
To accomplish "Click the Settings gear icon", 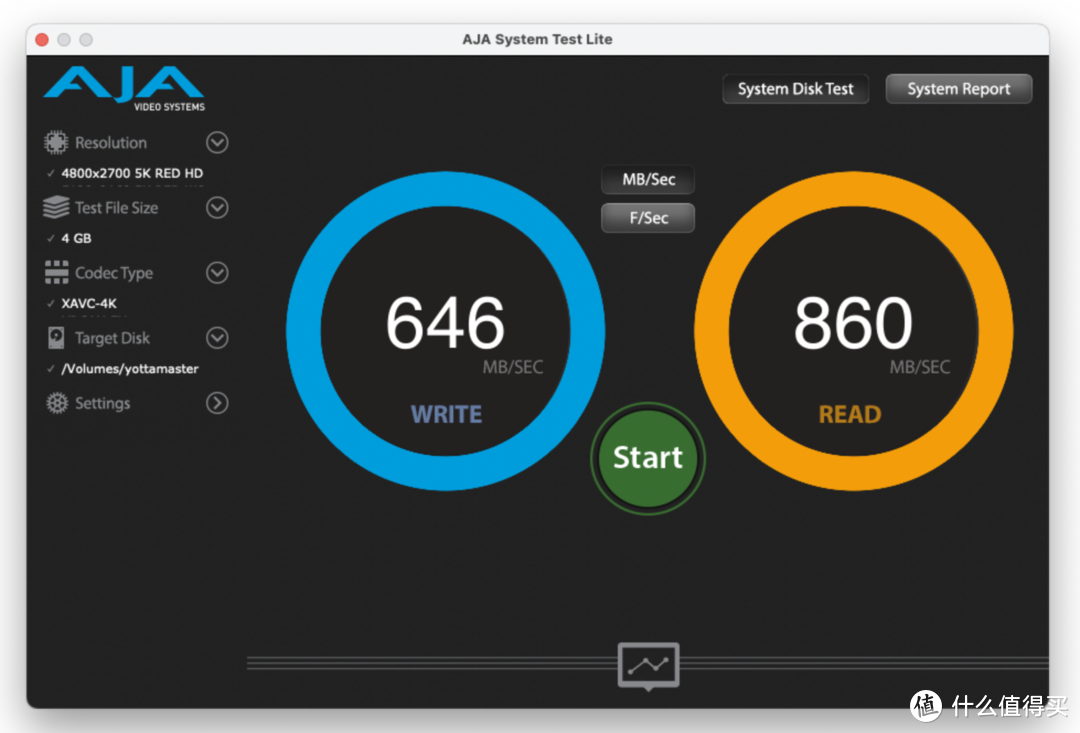I will coord(57,403).
